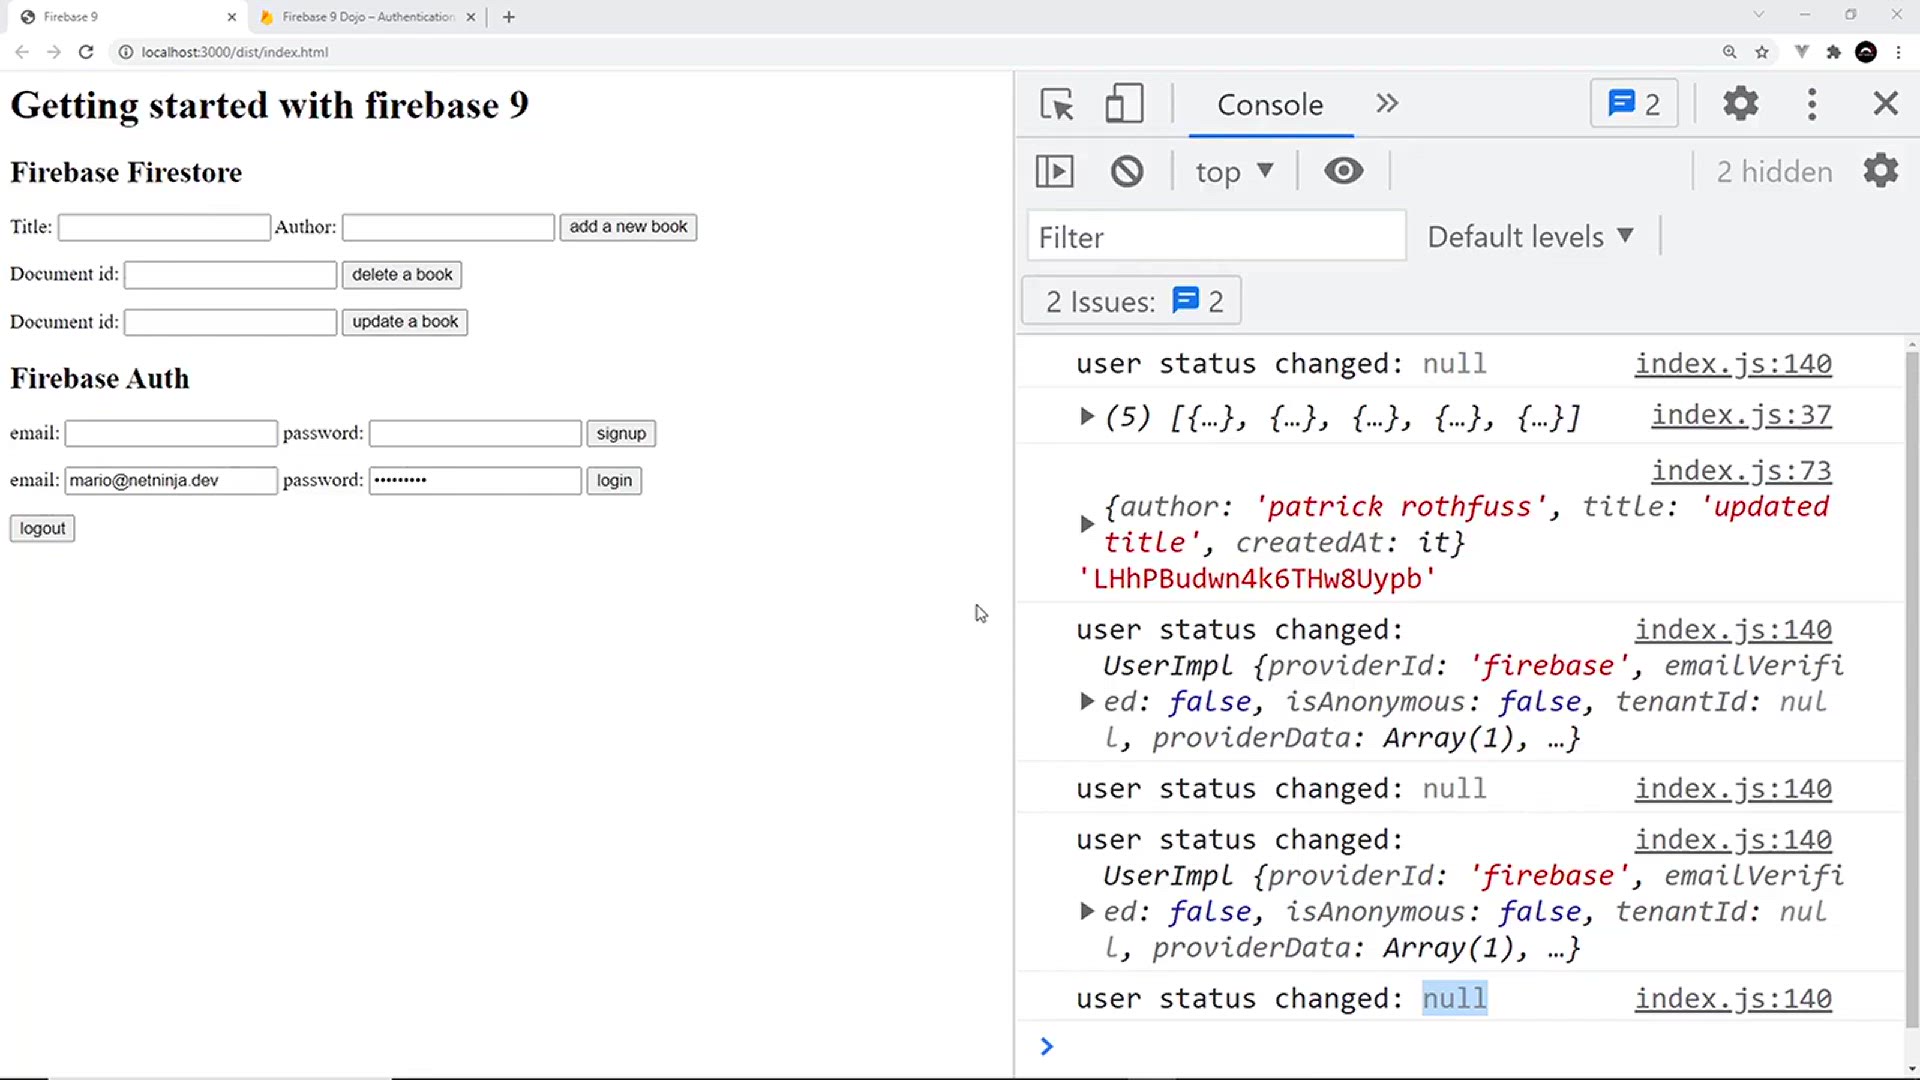Viewport: 1920px width, 1080px height.
Task: Open a new browser tab
Action: coord(509,17)
